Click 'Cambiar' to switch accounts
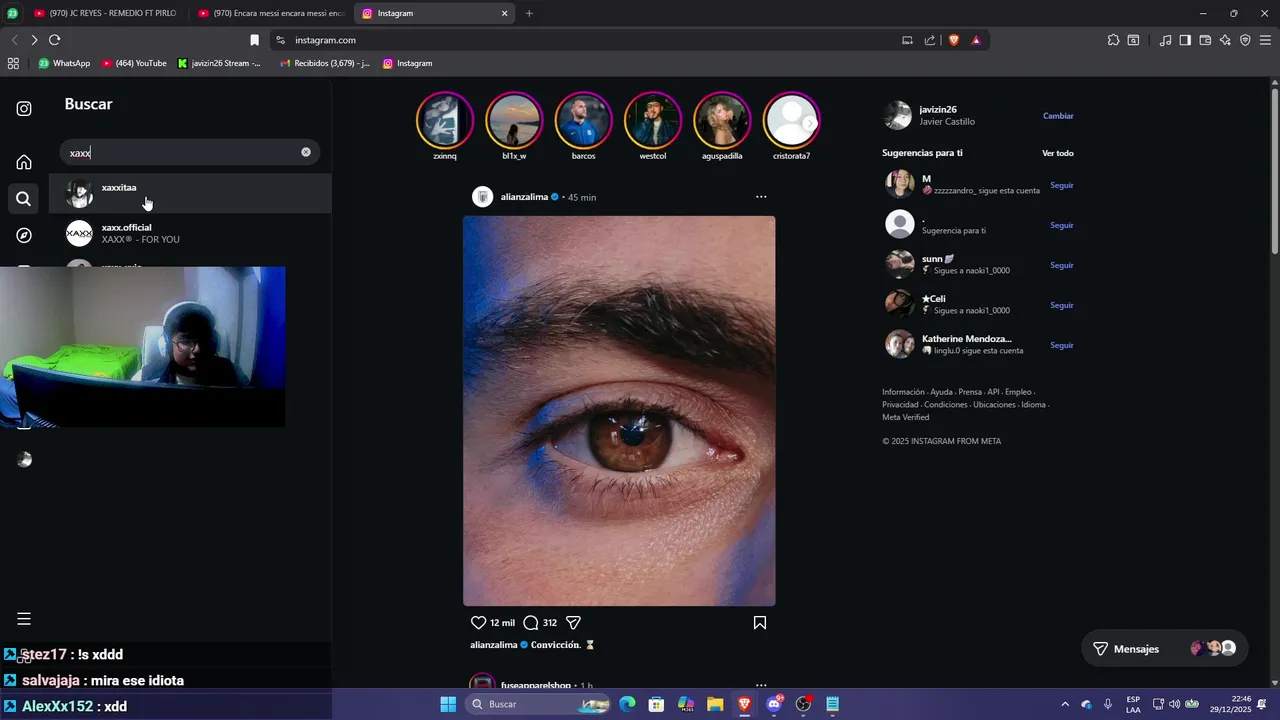The height and width of the screenshot is (720, 1280). tap(1058, 116)
